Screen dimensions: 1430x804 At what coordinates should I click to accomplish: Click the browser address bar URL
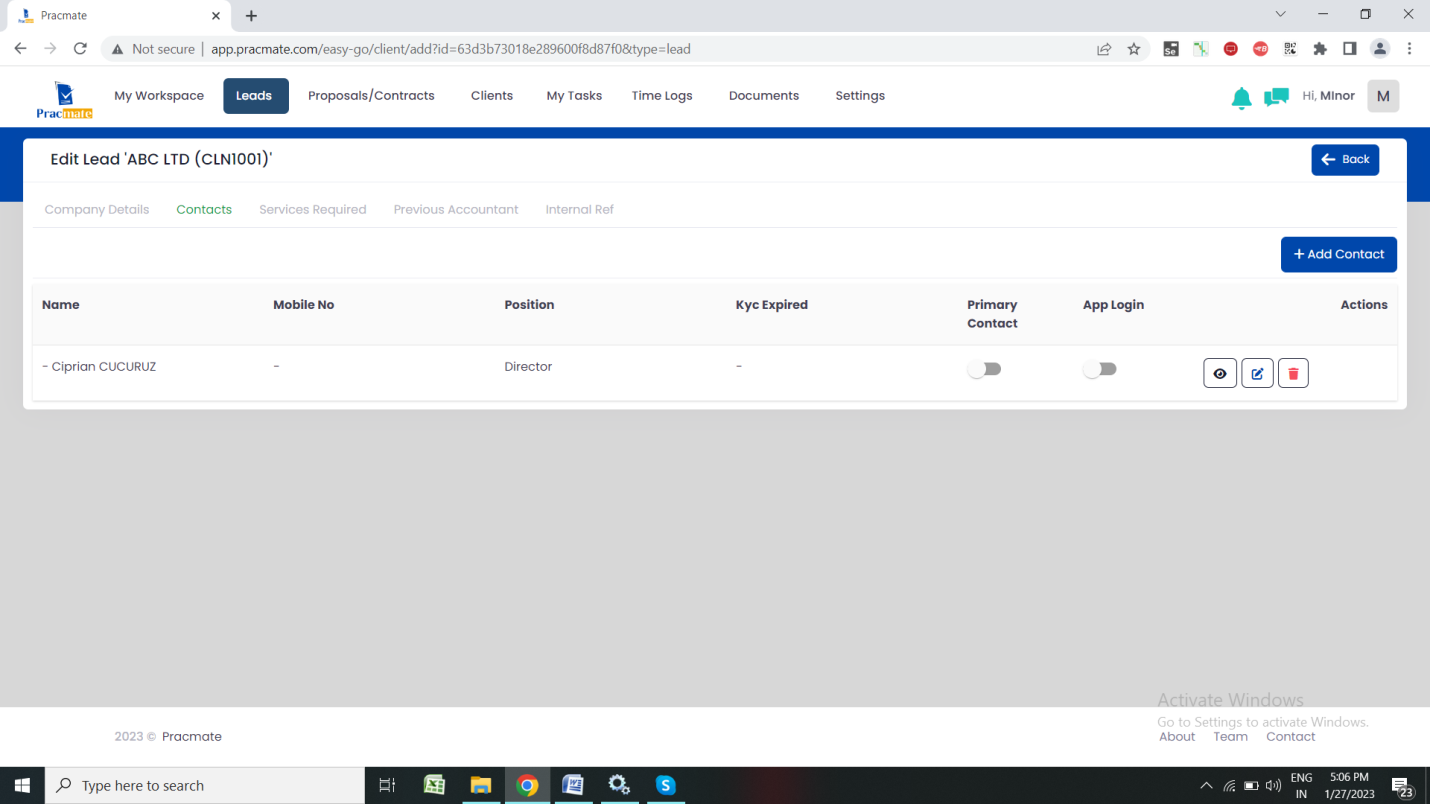451,49
